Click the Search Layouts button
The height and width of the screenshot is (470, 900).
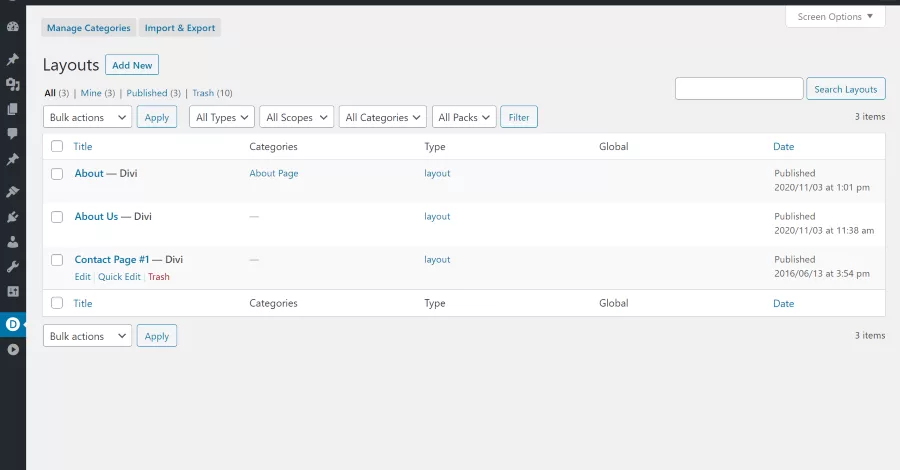point(845,89)
